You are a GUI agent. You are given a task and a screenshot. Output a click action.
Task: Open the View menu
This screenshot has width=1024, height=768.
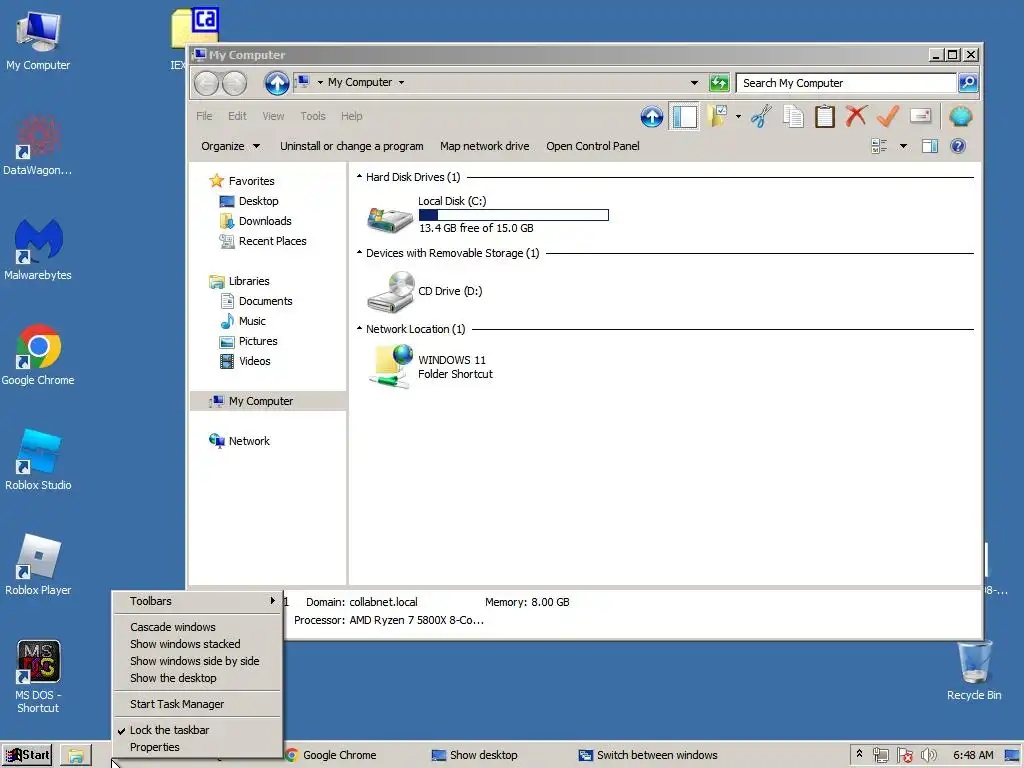[273, 116]
